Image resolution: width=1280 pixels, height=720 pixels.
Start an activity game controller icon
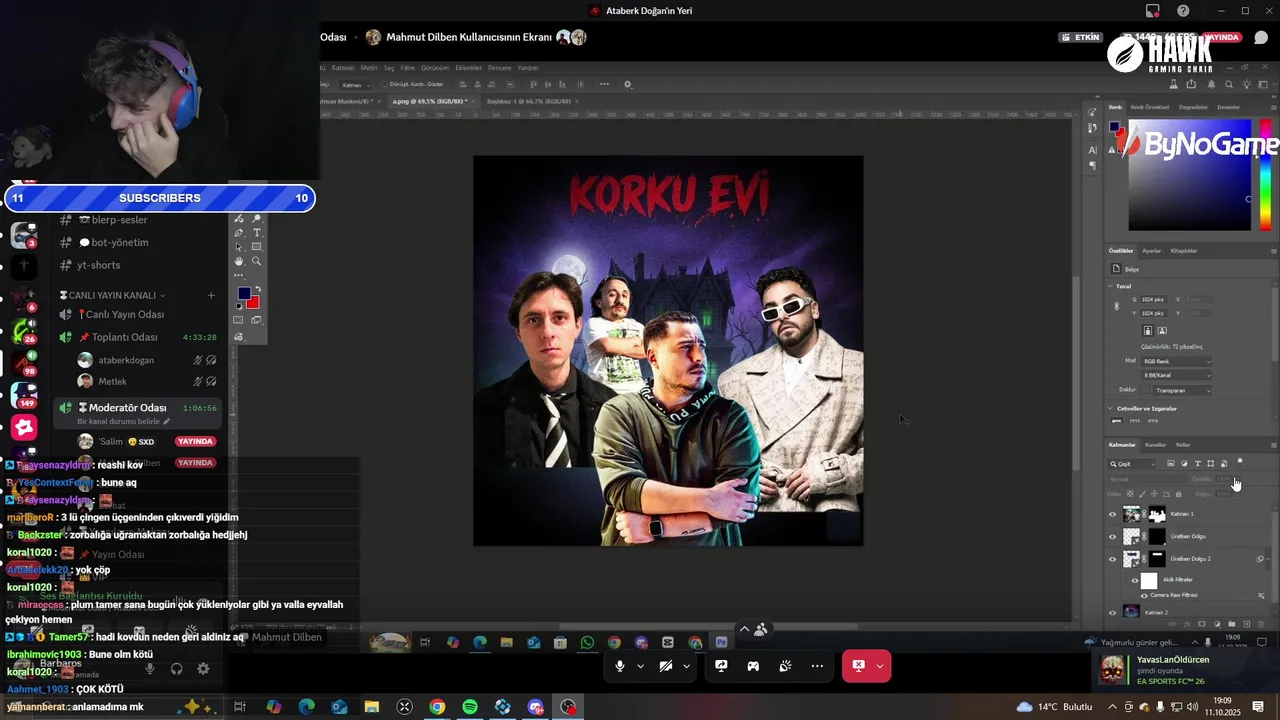pos(753,666)
